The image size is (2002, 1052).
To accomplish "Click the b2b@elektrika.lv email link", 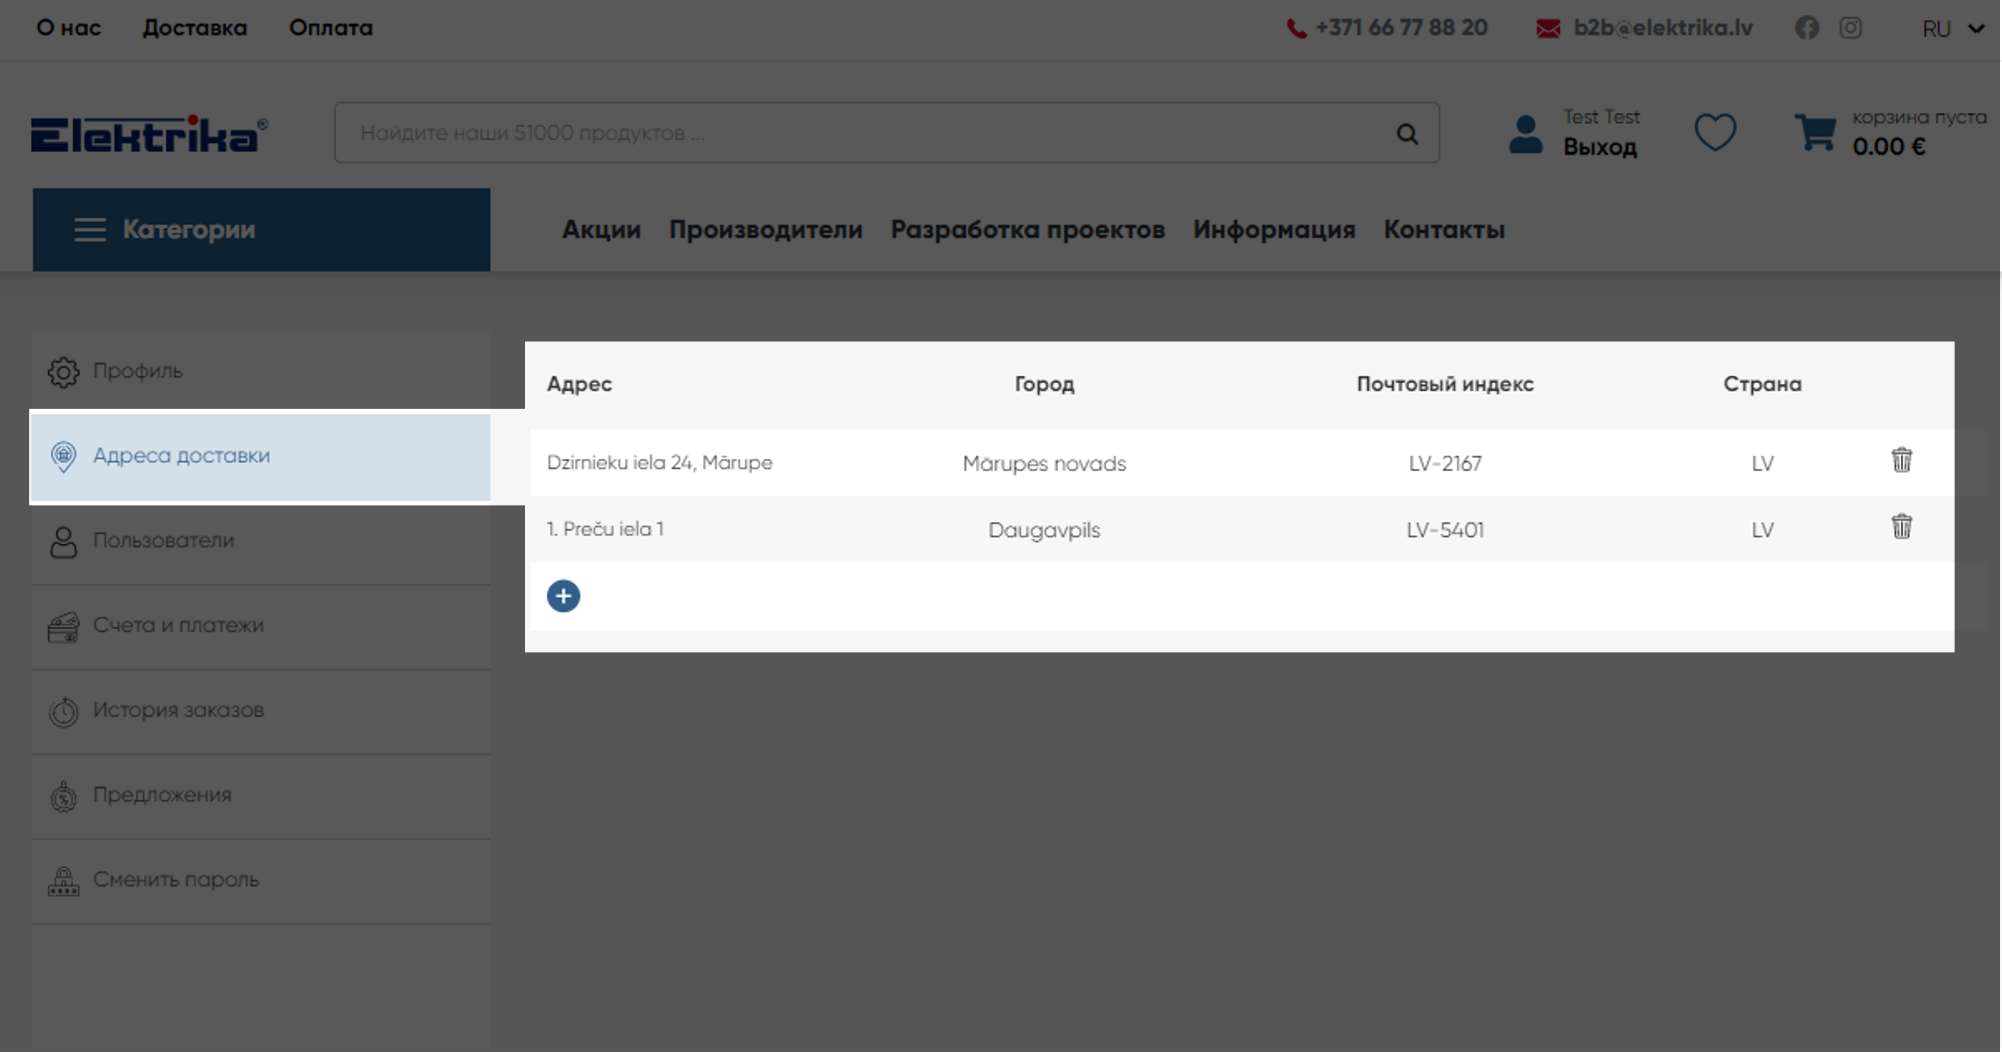I will [1662, 28].
